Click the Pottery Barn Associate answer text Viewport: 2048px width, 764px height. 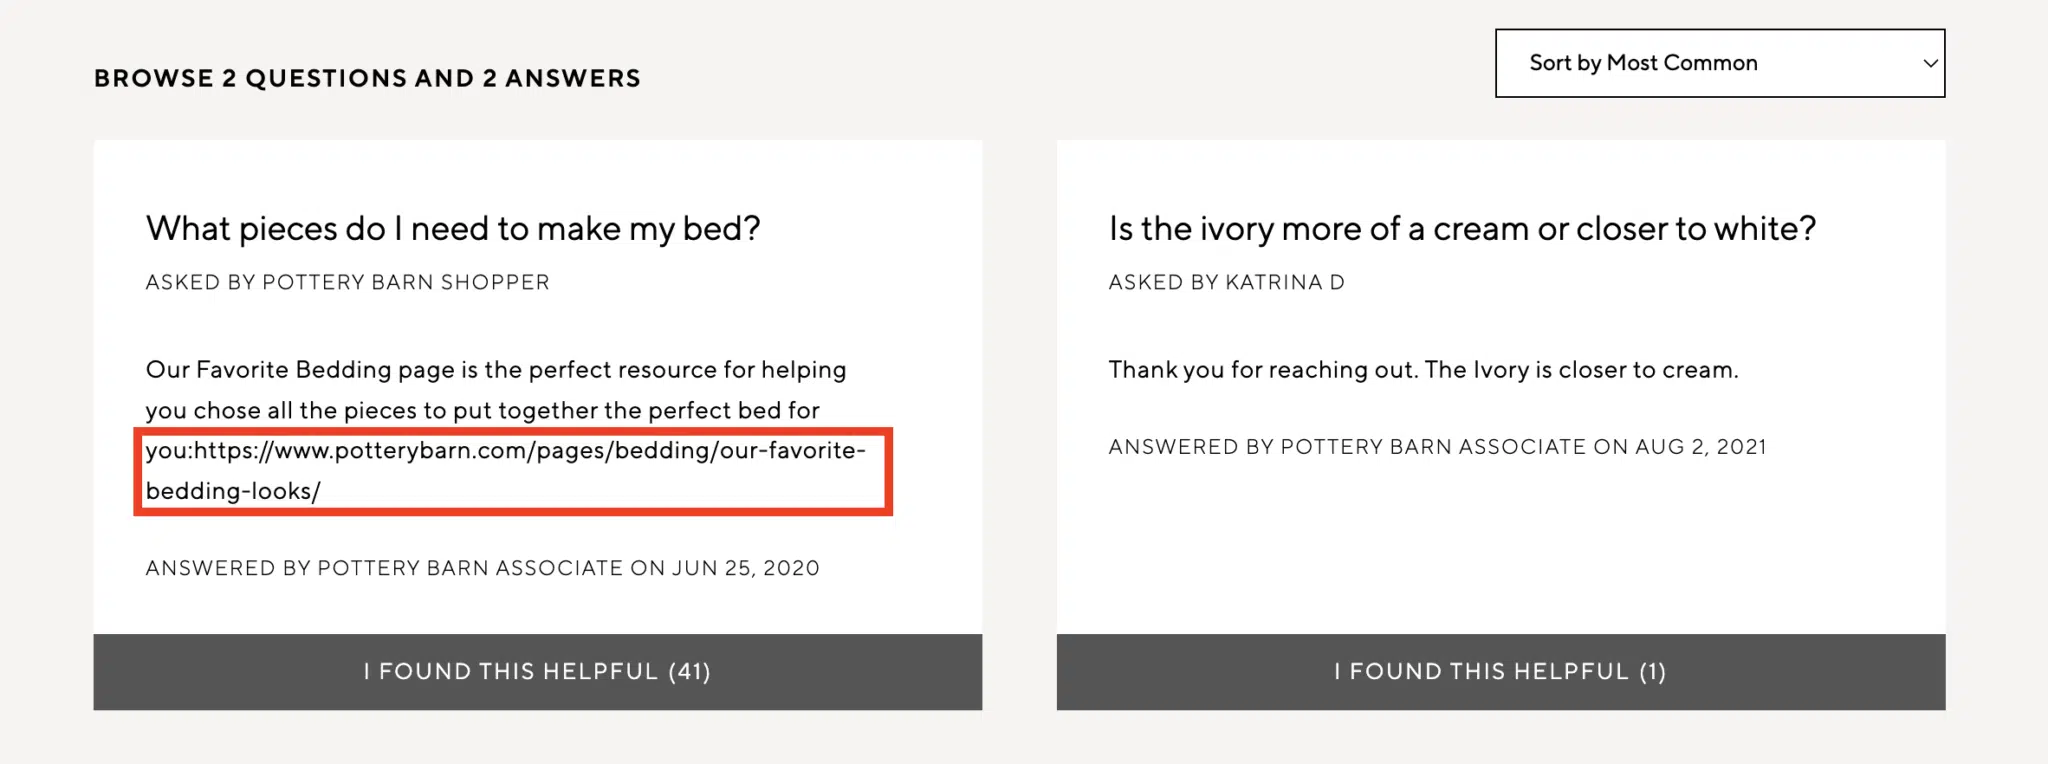(495, 409)
